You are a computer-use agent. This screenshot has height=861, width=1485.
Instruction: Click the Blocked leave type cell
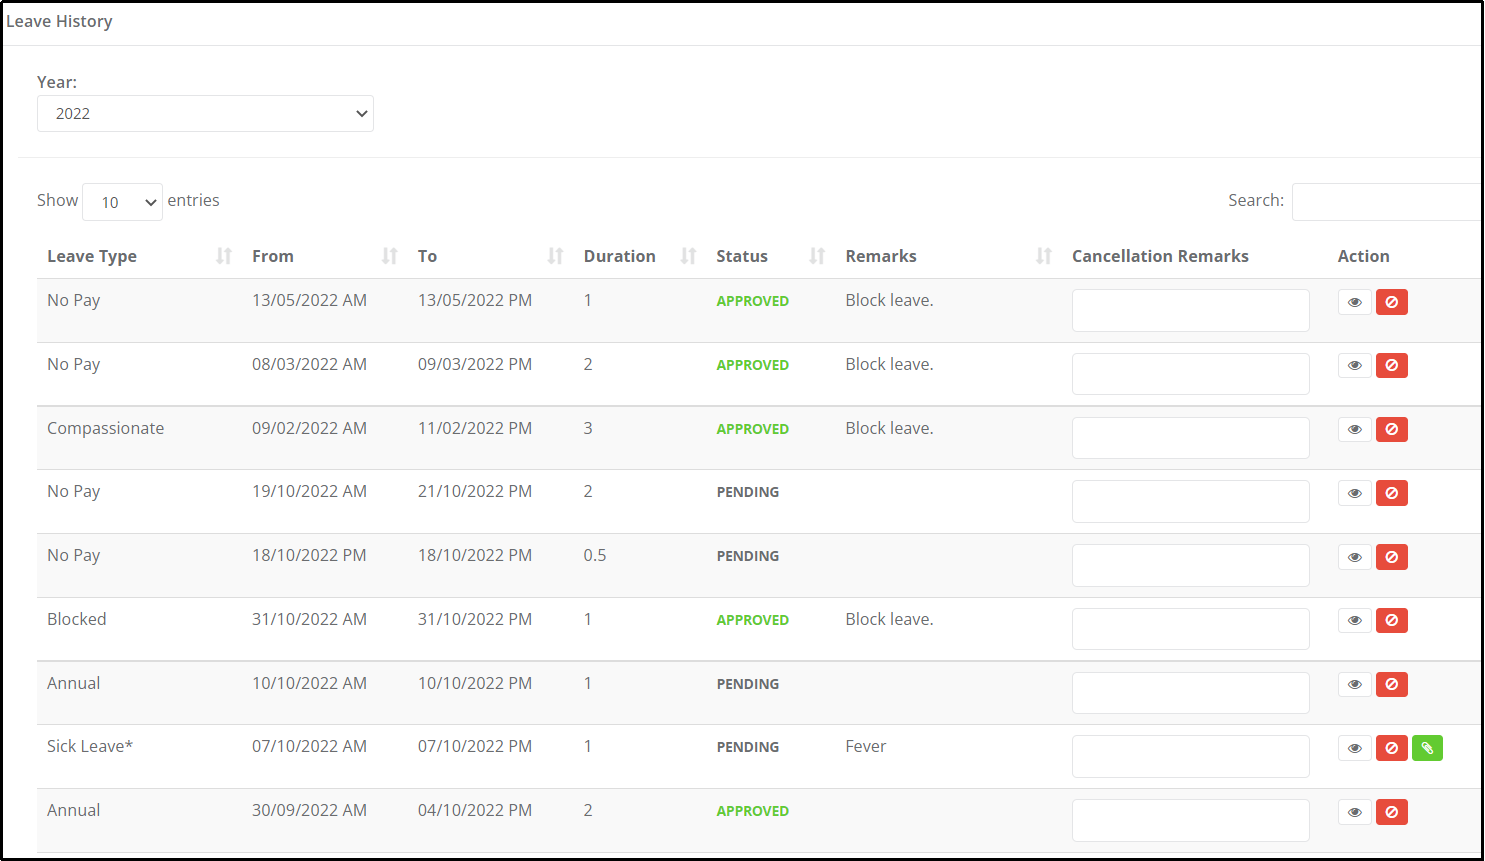pyautogui.click(x=76, y=619)
